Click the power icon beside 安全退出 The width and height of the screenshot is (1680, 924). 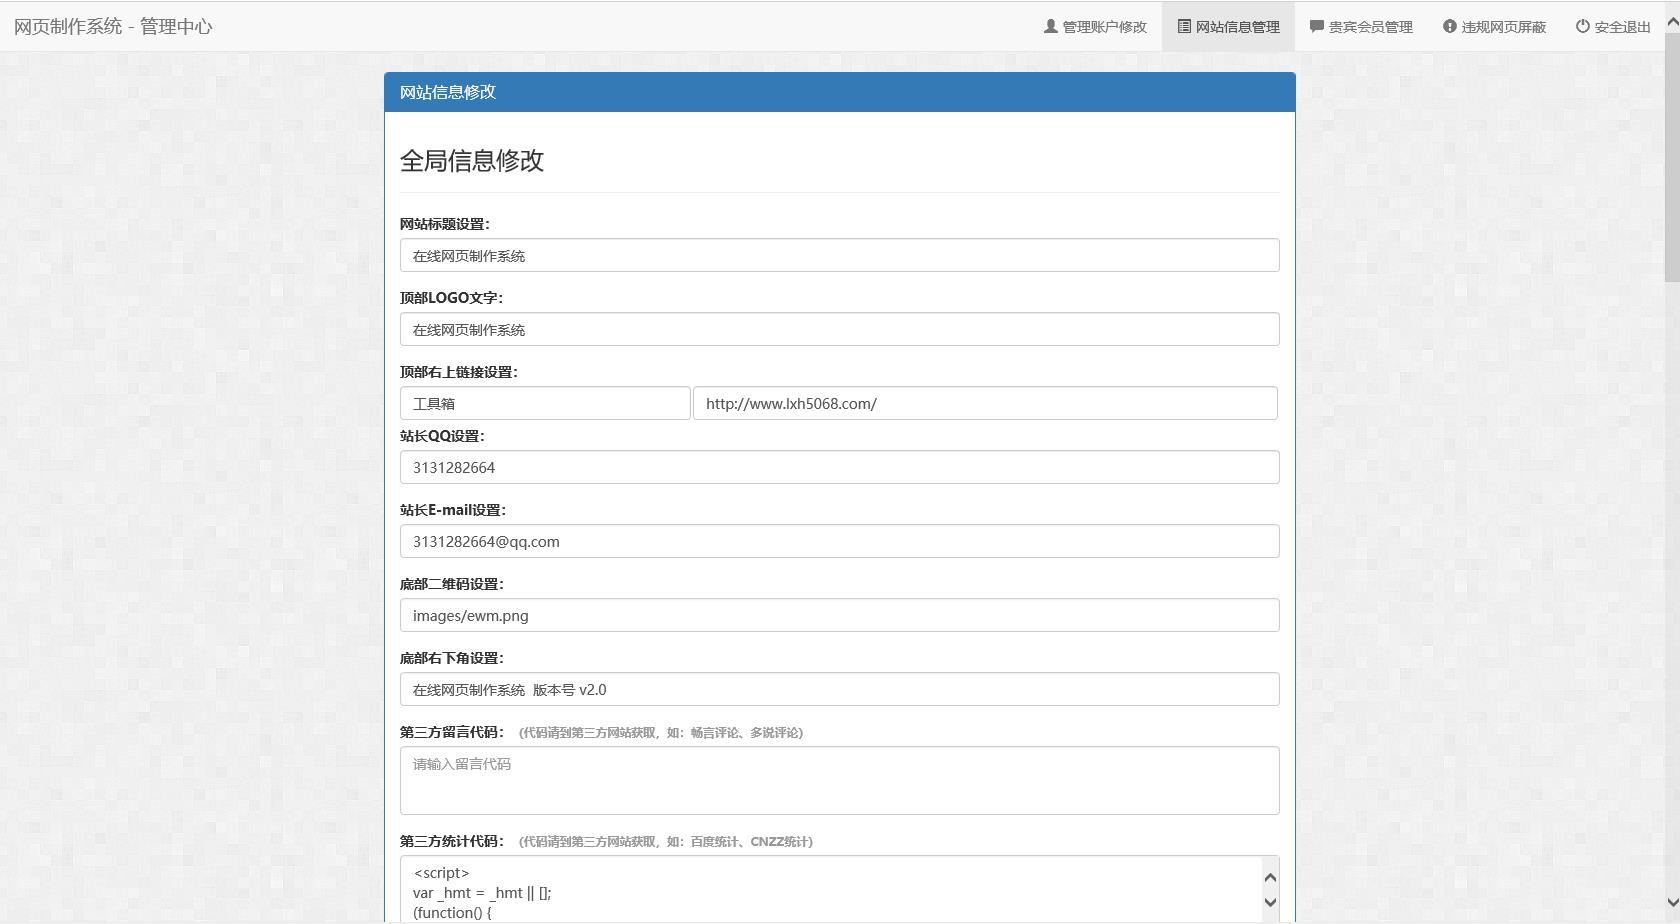click(1583, 26)
